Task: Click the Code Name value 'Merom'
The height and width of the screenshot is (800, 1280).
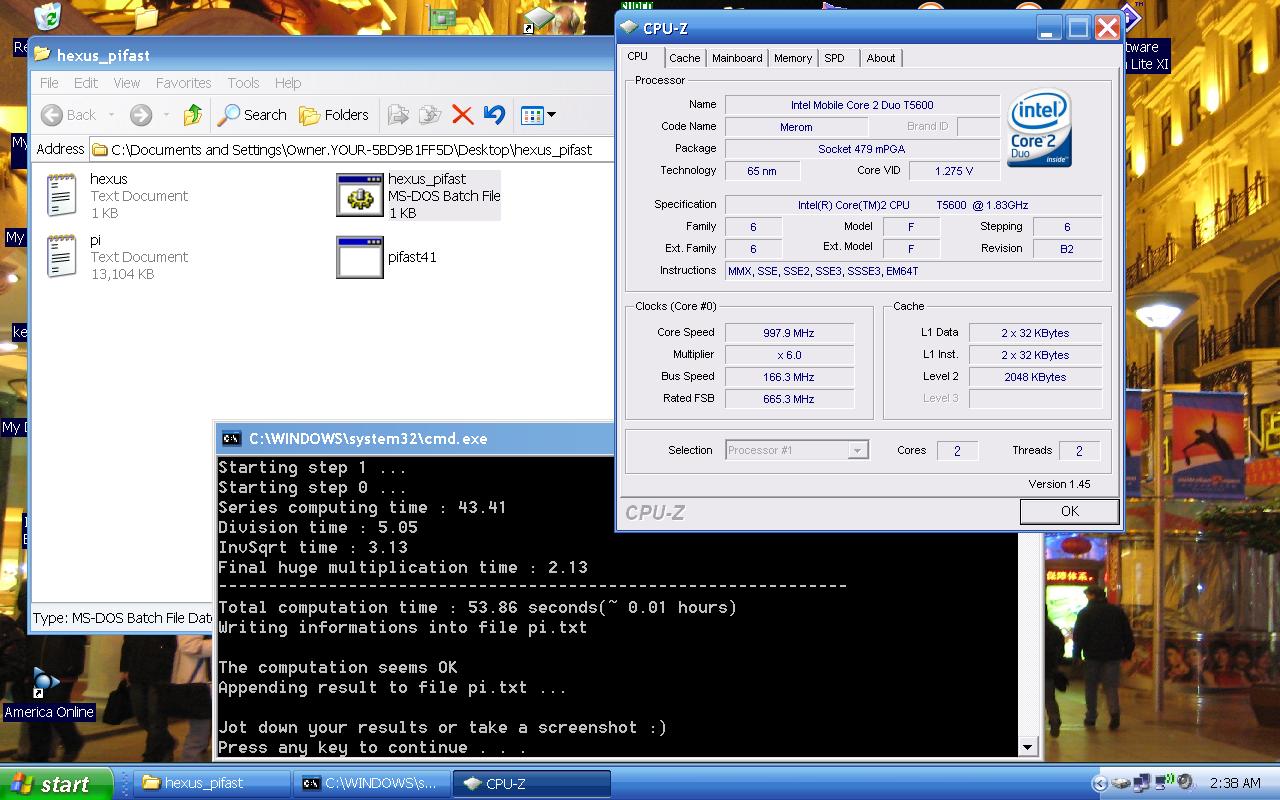Action: [x=796, y=127]
